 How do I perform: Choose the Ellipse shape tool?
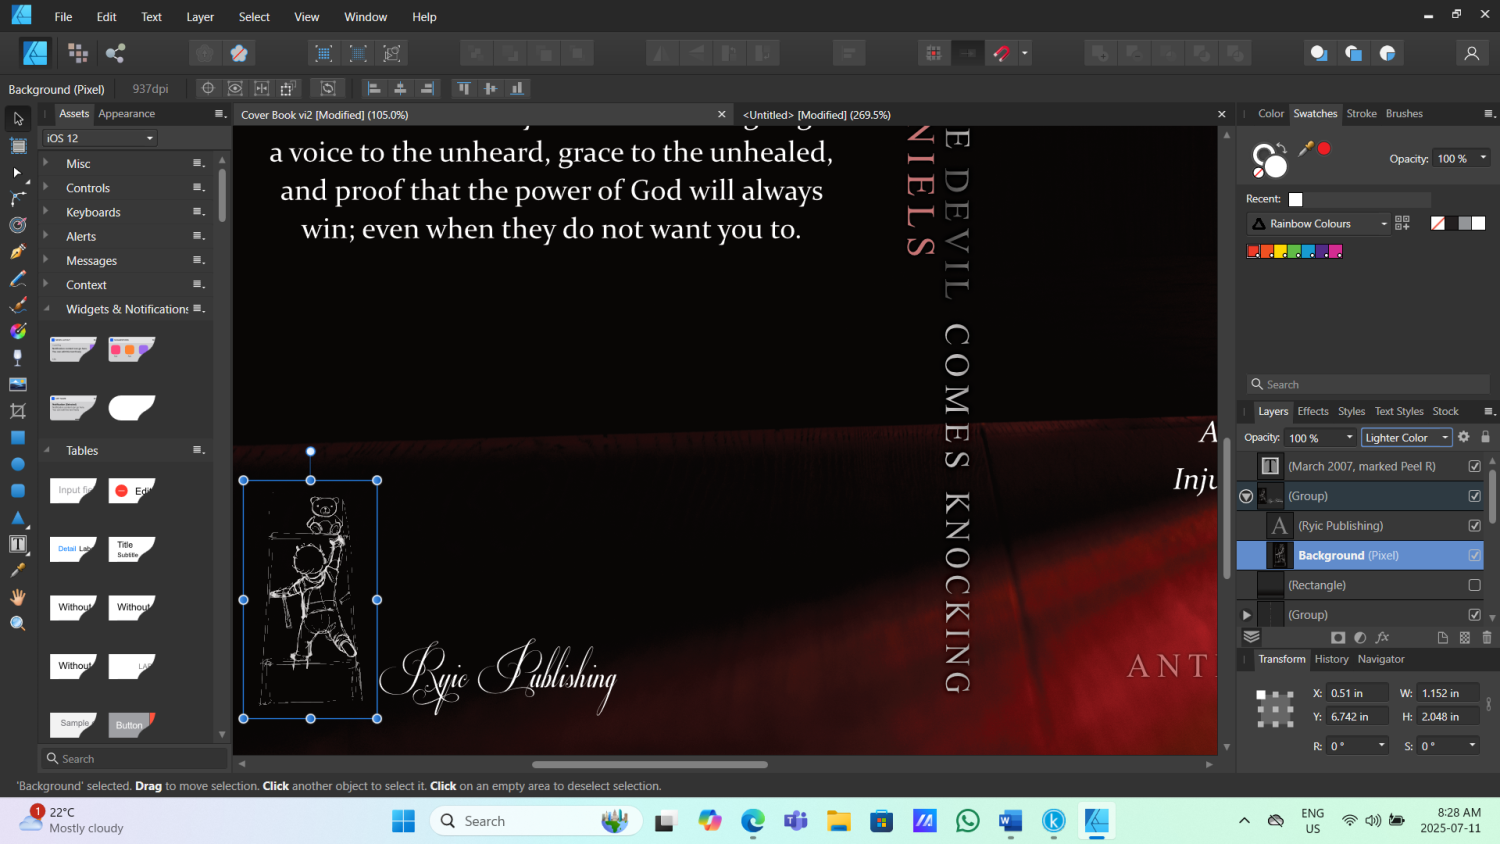coord(18,464)
